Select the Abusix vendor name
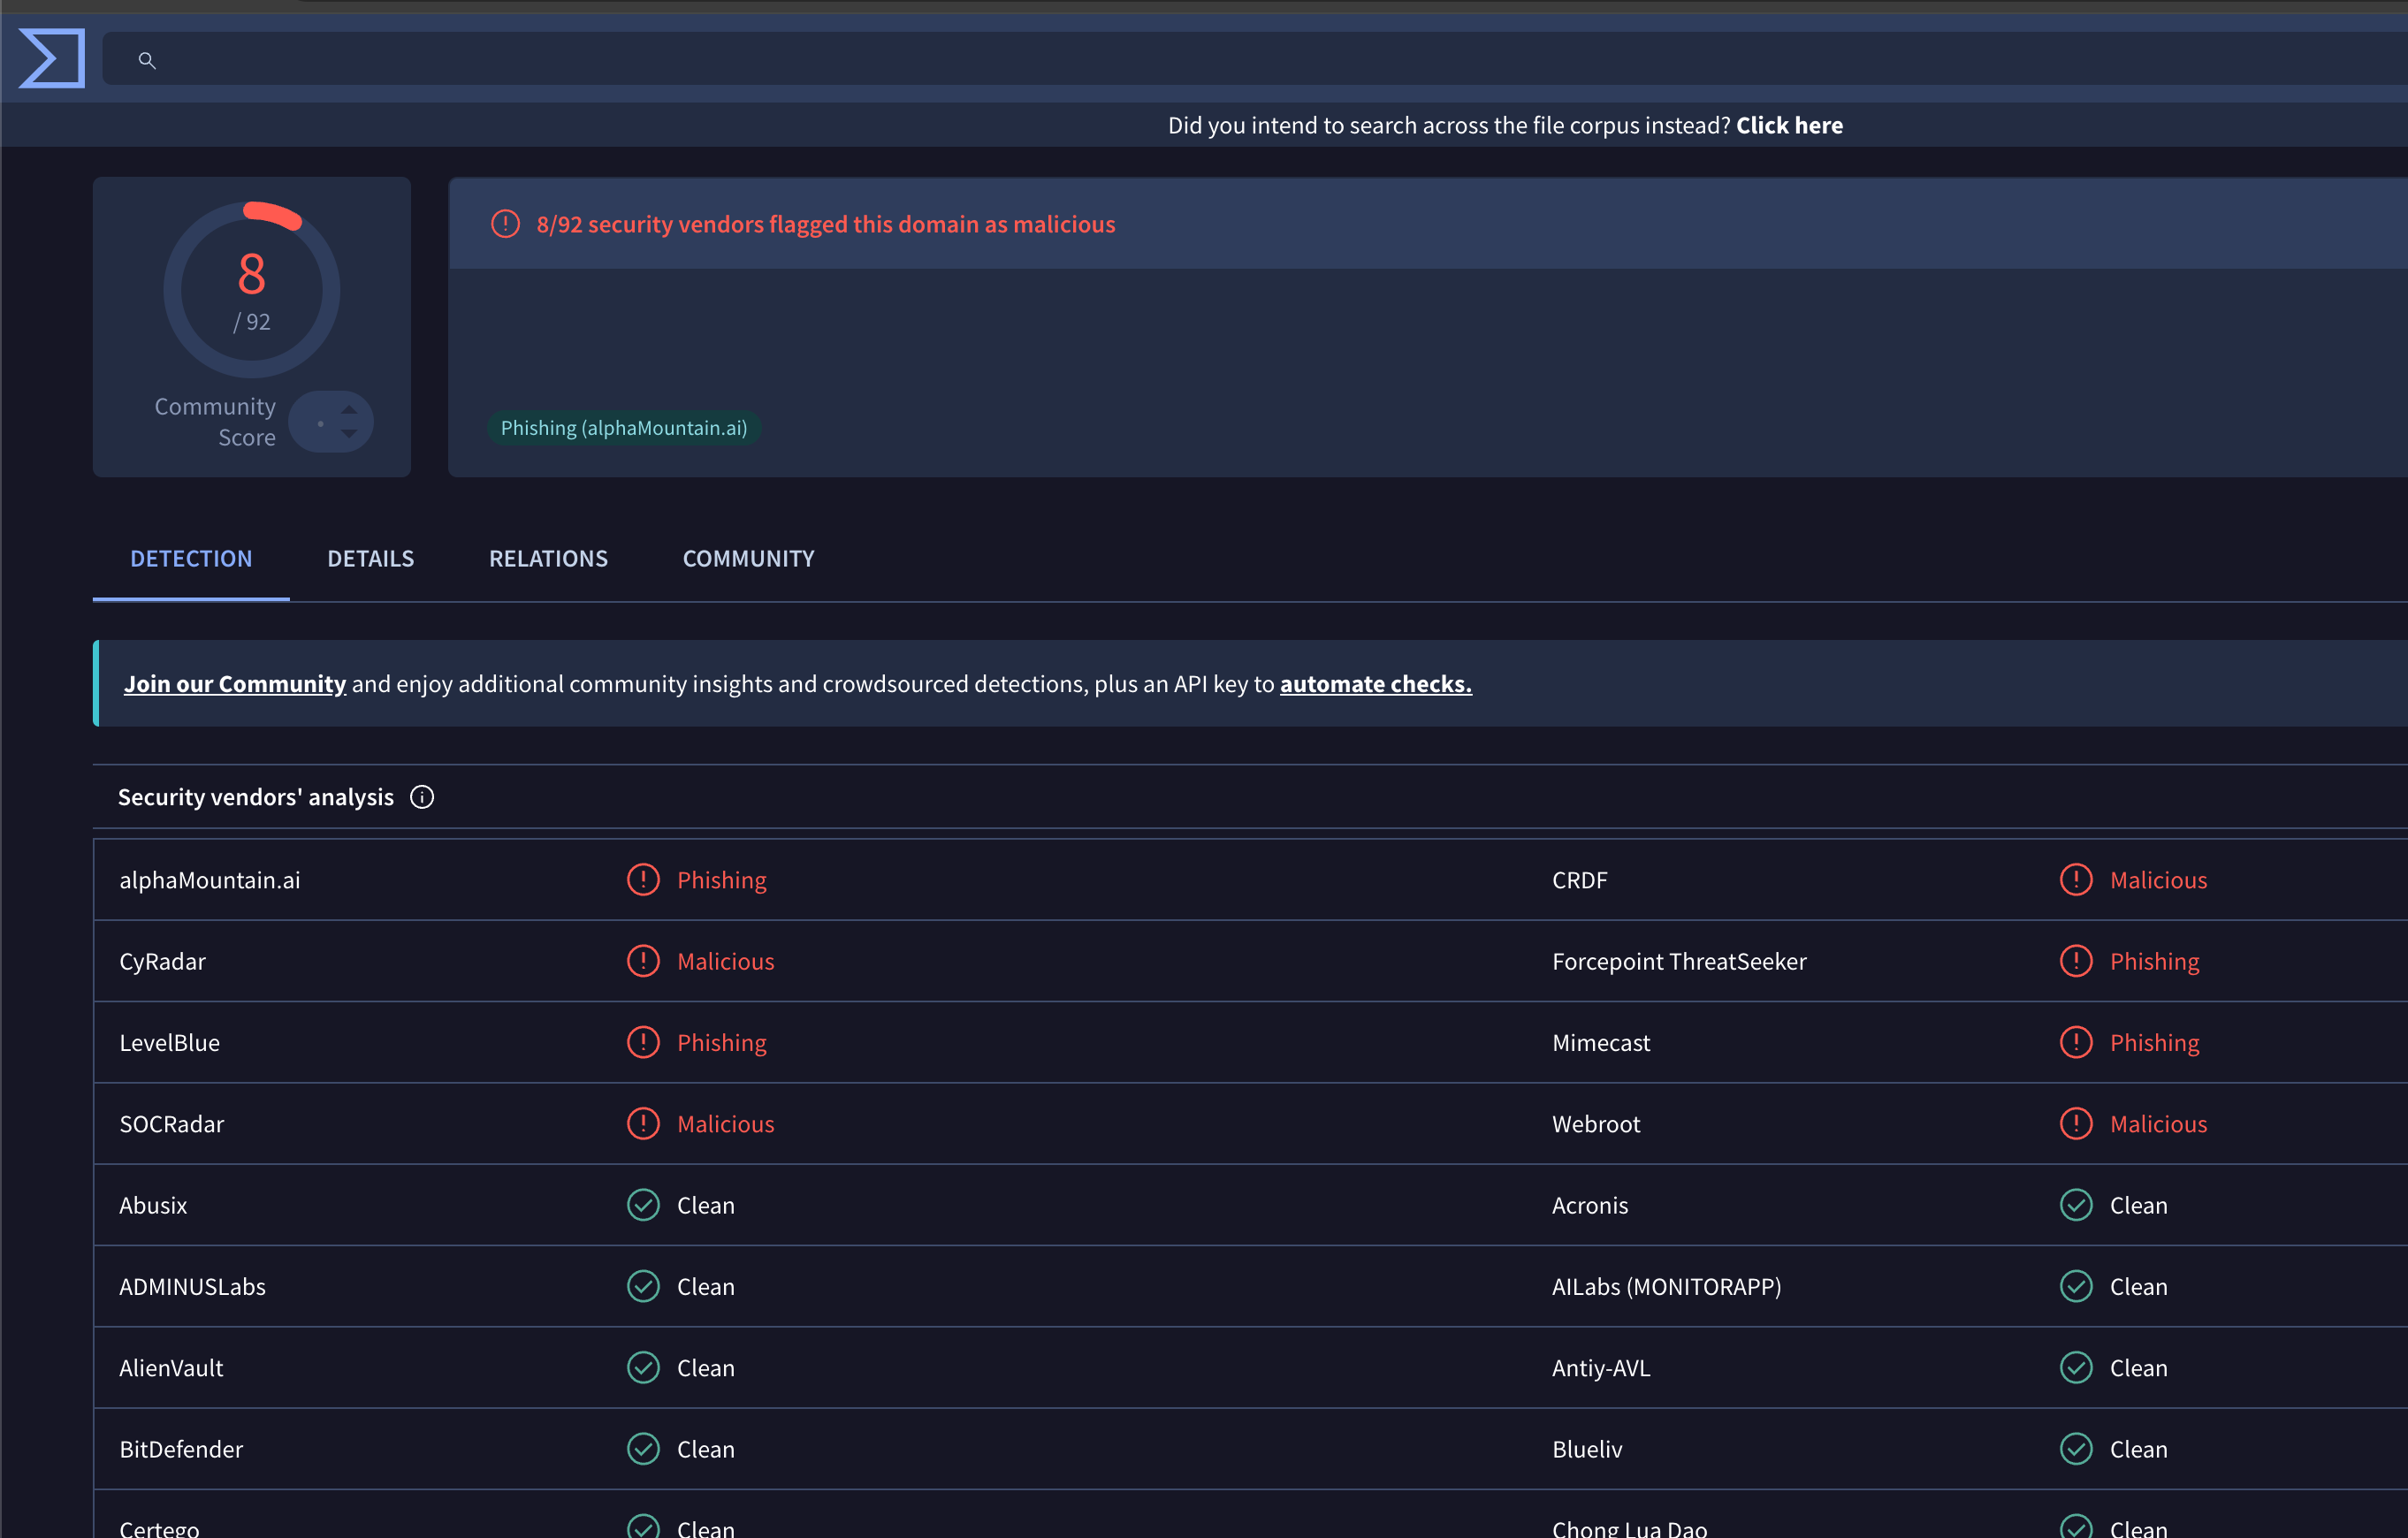The height and width of the screenshot is (1538, 2408). point(153,1205)
